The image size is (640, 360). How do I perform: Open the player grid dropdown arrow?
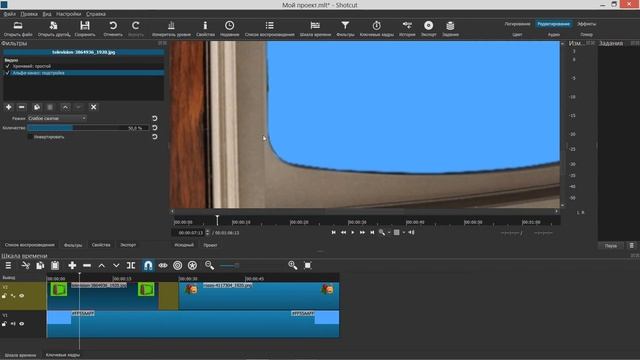pyautogui.click(x=404, y=232)
